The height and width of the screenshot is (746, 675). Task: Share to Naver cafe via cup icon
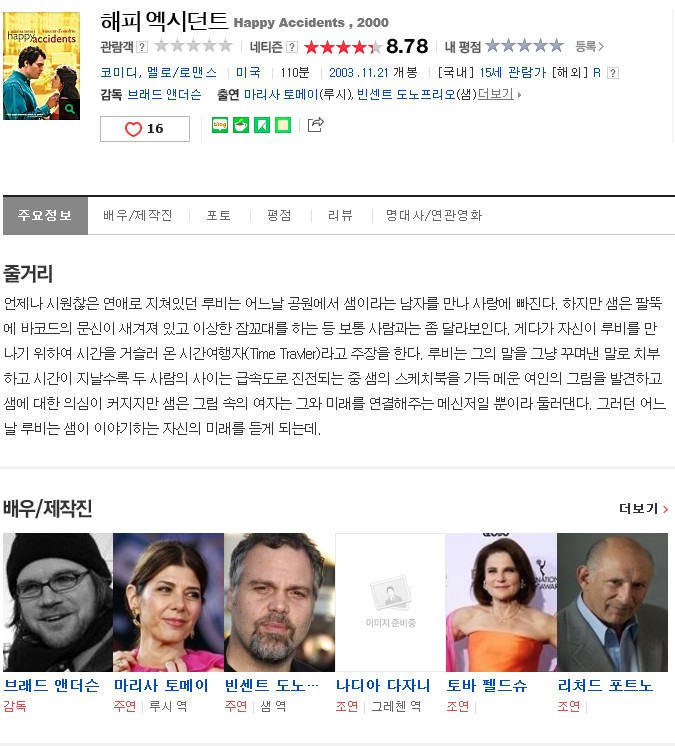pos(241,125)
